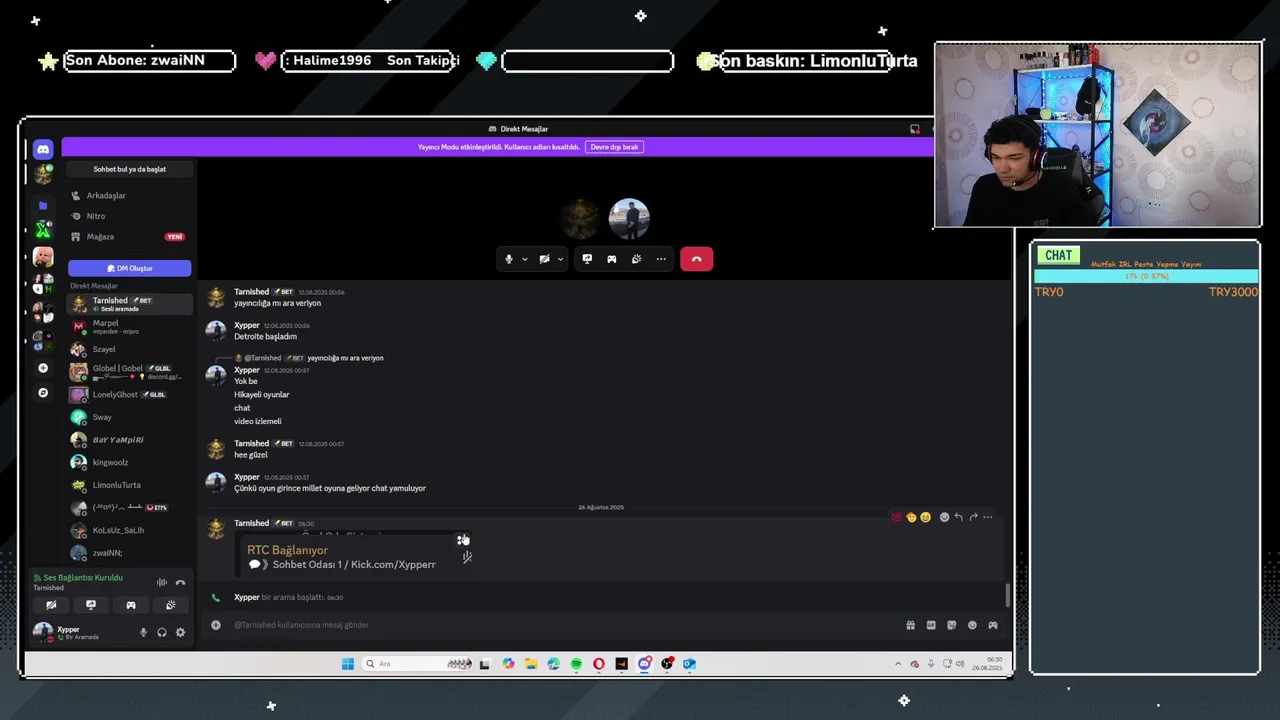This screenshot has height=720, width=1280.
Task: Hang up with the red disconnect button
Action: point(697,259)
